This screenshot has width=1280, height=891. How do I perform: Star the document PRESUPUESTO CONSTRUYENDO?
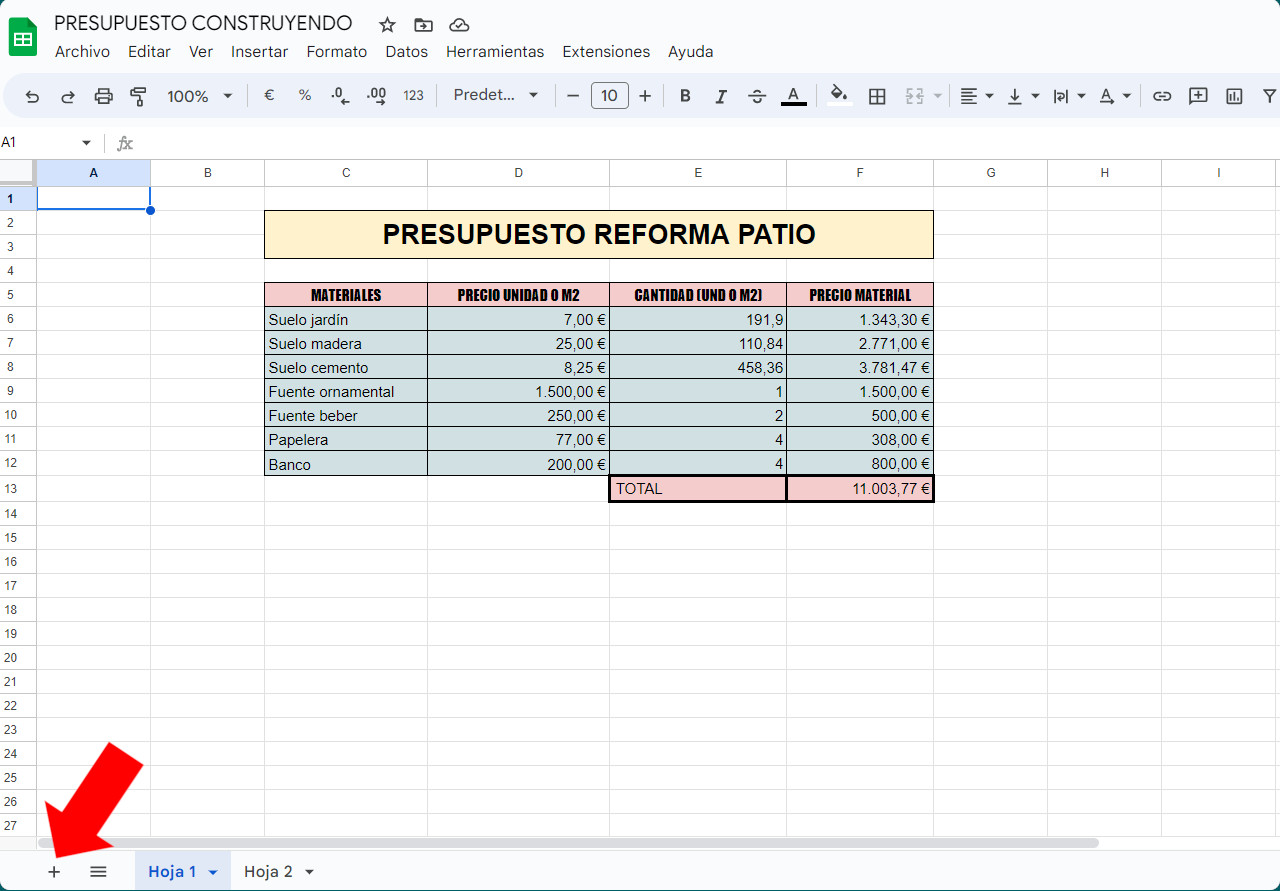[x=387, y=25]
